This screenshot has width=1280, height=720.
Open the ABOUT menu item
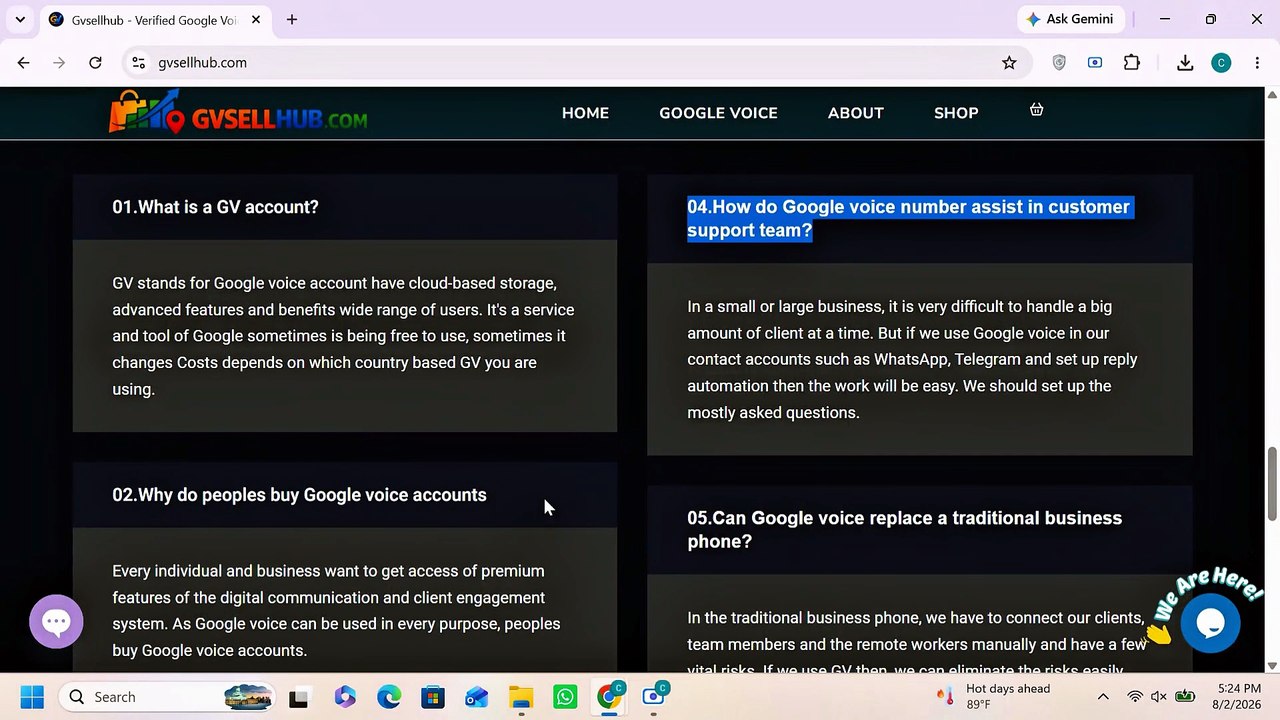click(856, 113)
